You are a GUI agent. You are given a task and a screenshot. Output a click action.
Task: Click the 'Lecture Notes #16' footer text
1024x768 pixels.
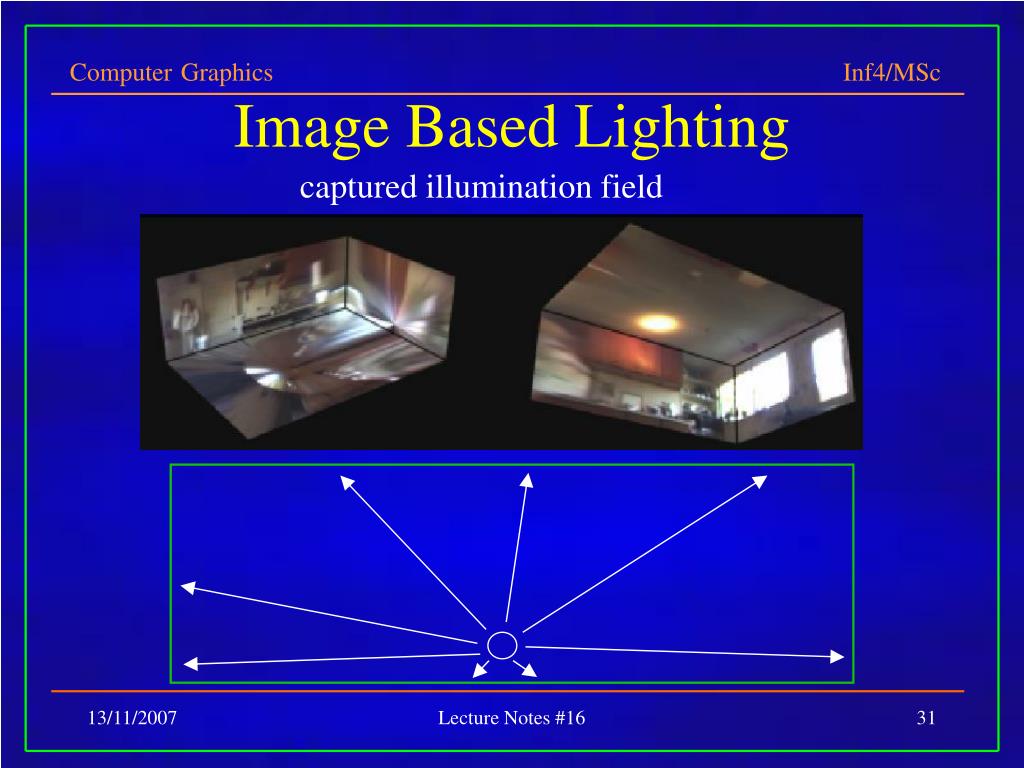click(511, 718)
